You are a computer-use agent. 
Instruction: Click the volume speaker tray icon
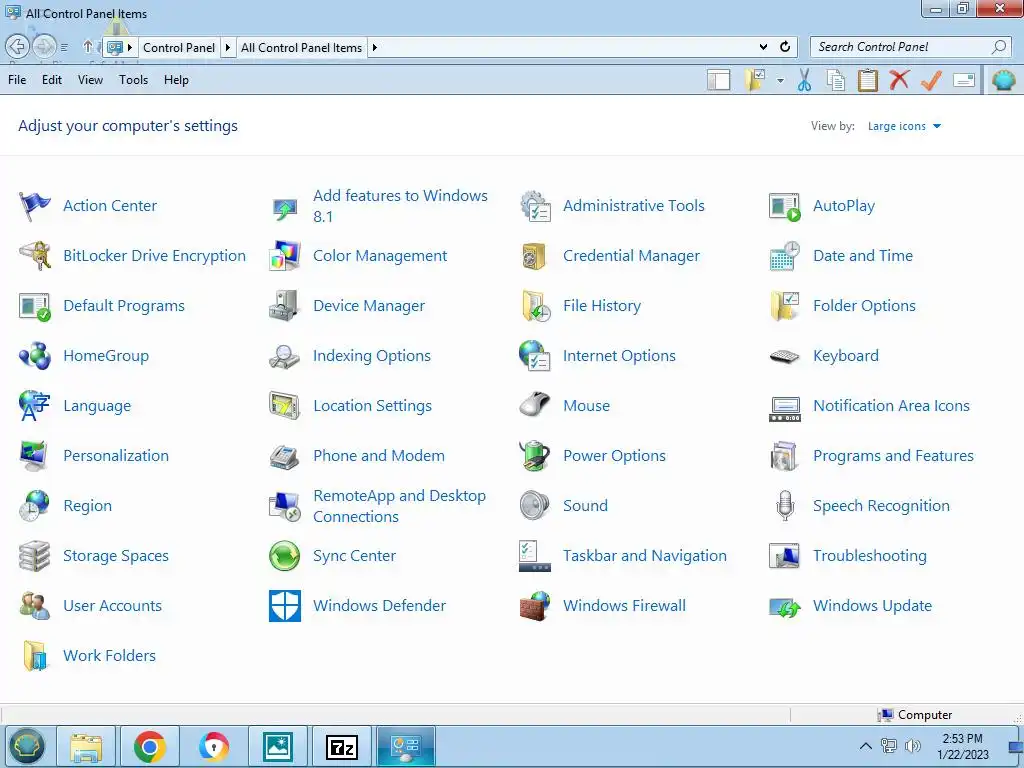coord(913,746)
